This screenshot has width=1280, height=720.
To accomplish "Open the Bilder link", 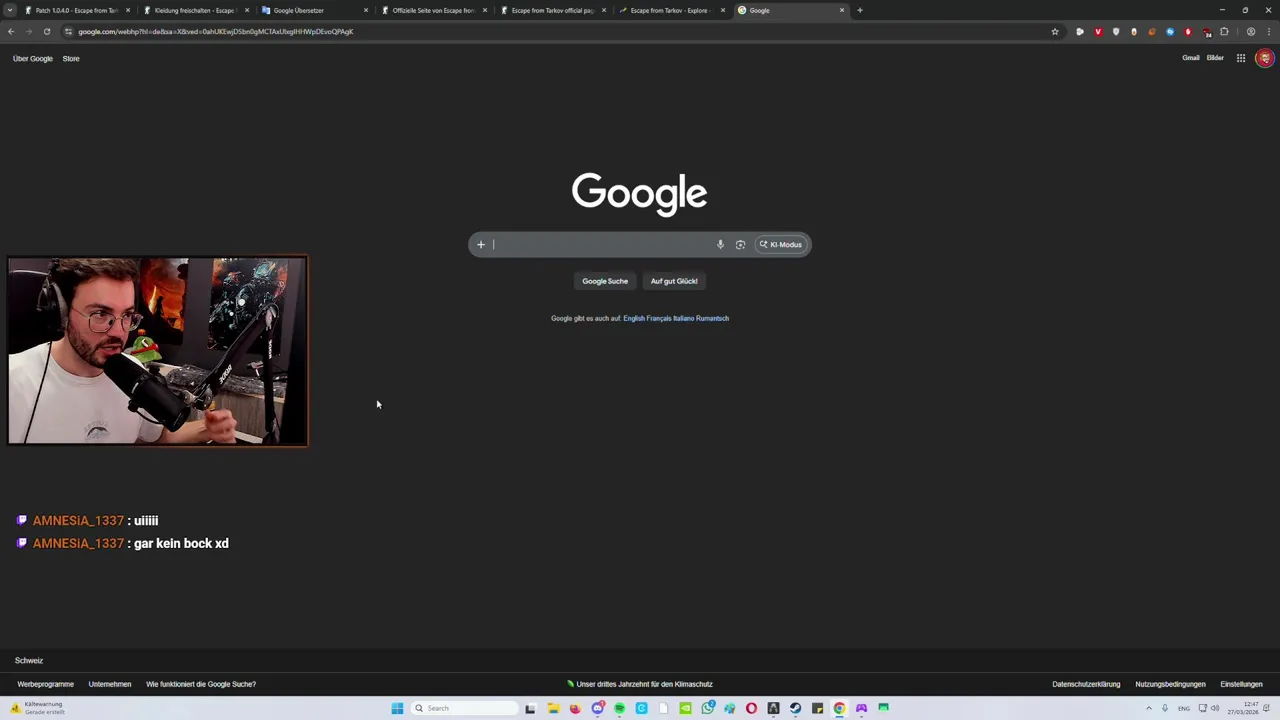I will pos(1215,58).
